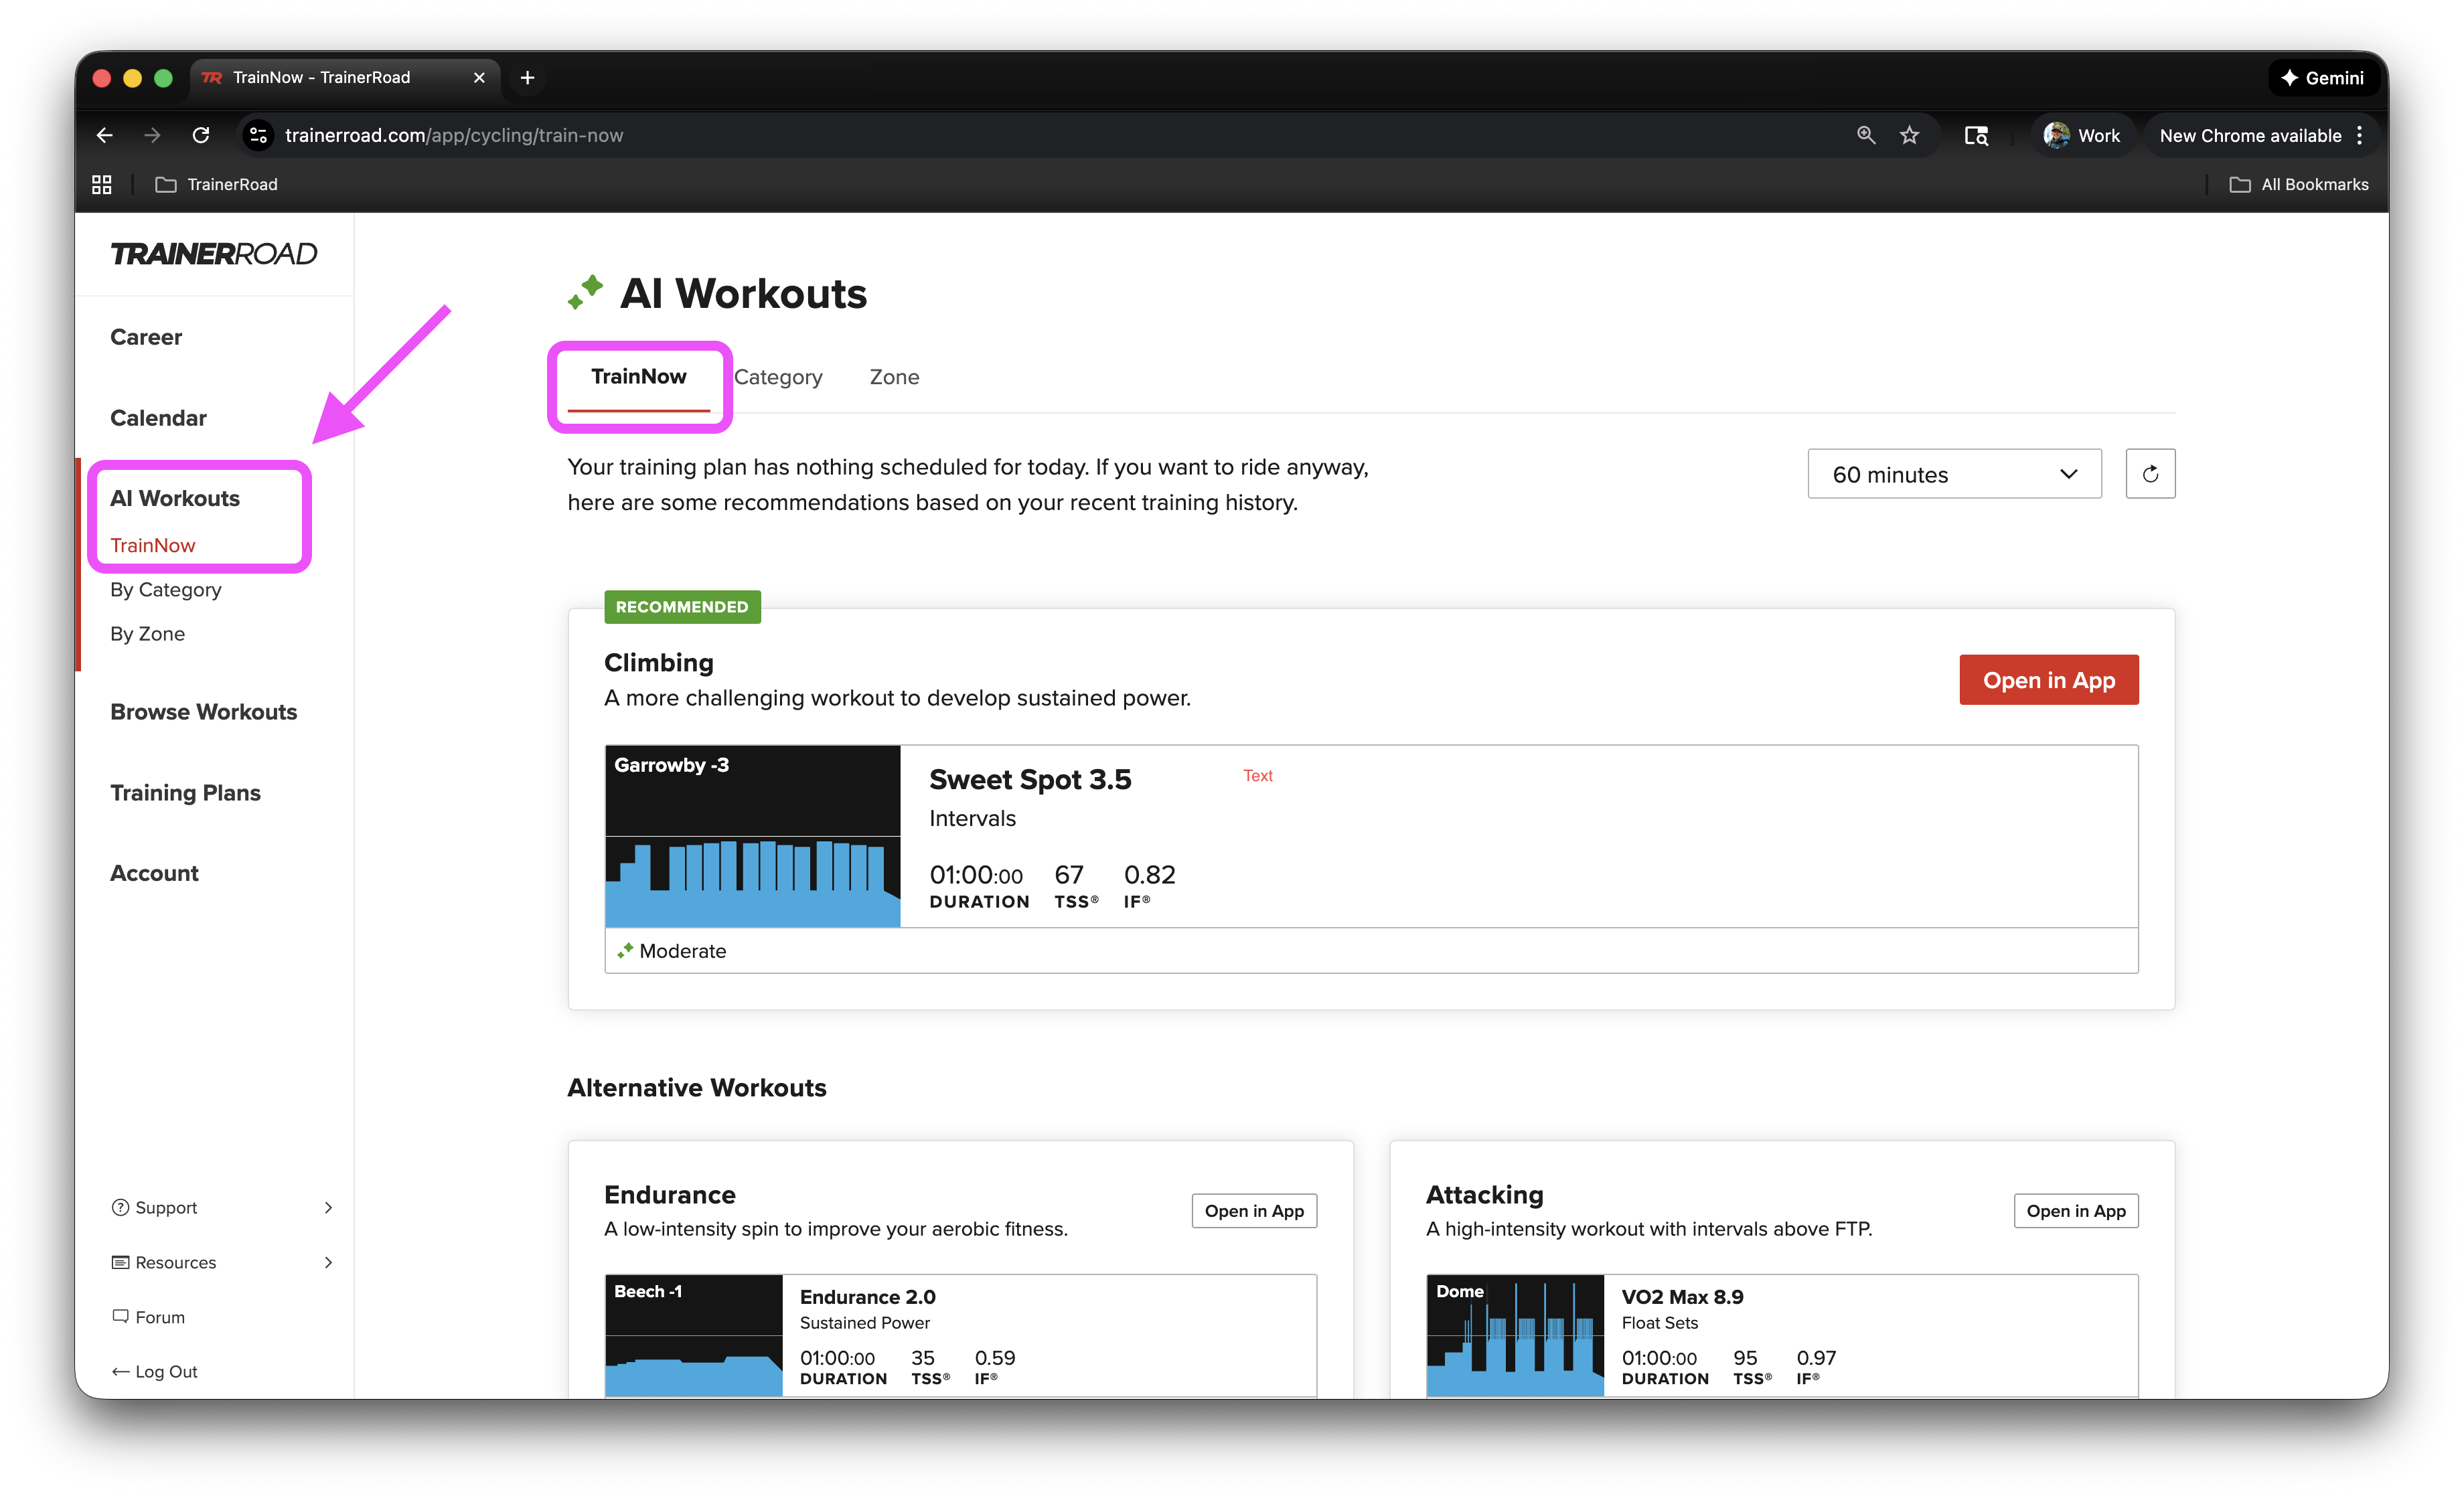
Task: Click the Climbing workout heading
Action: coord(659,662)
